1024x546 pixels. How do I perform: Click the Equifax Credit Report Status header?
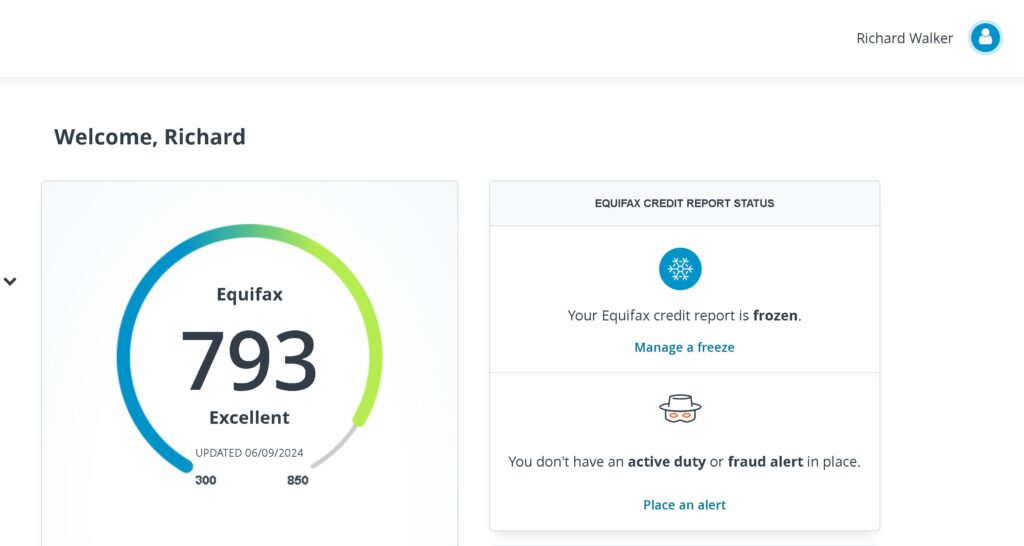pyautogui.click(x=684, y=203)
